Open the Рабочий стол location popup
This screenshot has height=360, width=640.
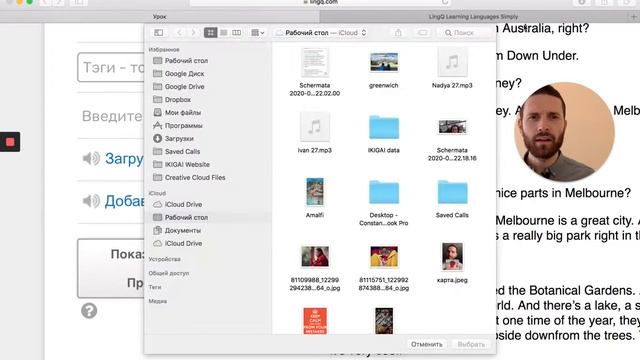(x=321, y=33)
